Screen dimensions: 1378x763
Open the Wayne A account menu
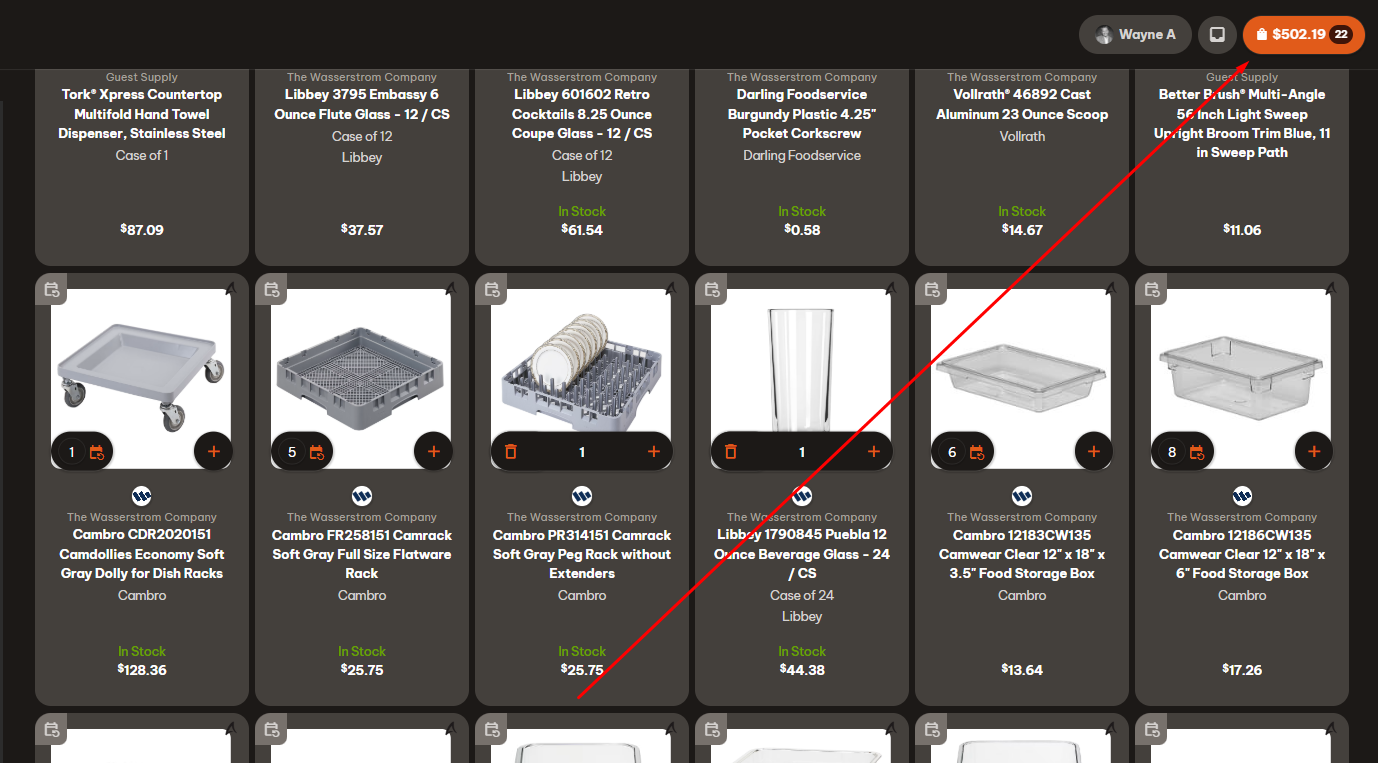(1135, 34)
